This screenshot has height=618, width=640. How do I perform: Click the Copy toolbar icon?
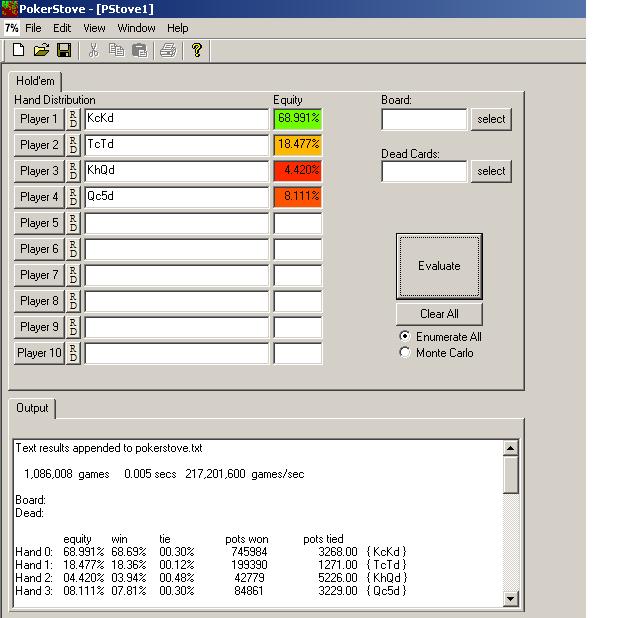pos(117,50)
